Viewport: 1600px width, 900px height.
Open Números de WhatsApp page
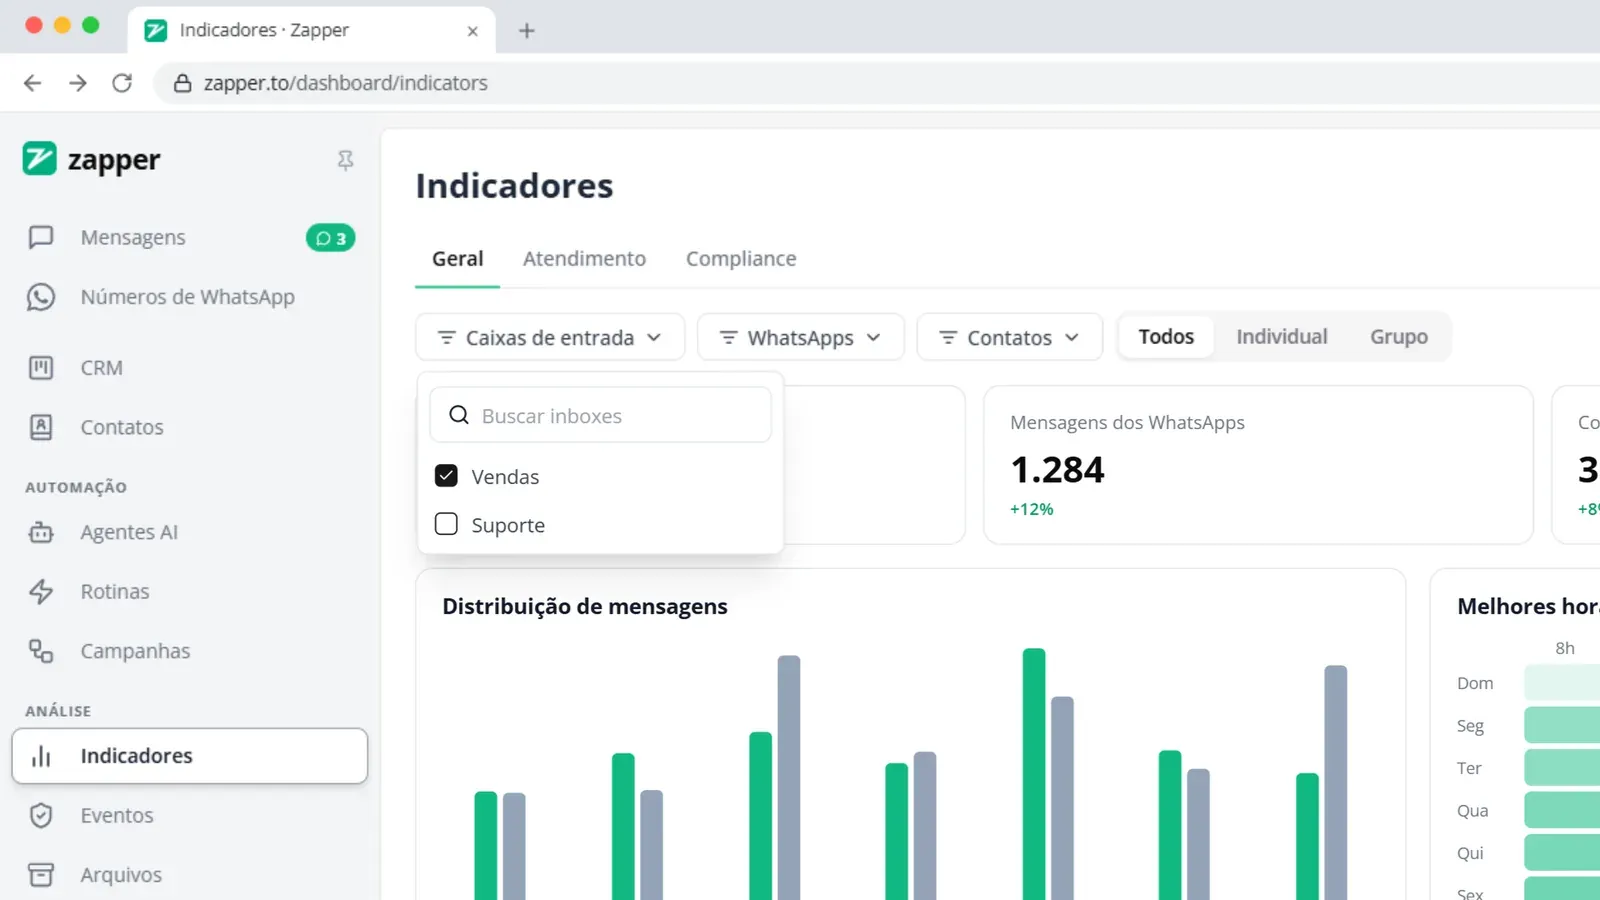pyautogui.click(x=190, y=297)
